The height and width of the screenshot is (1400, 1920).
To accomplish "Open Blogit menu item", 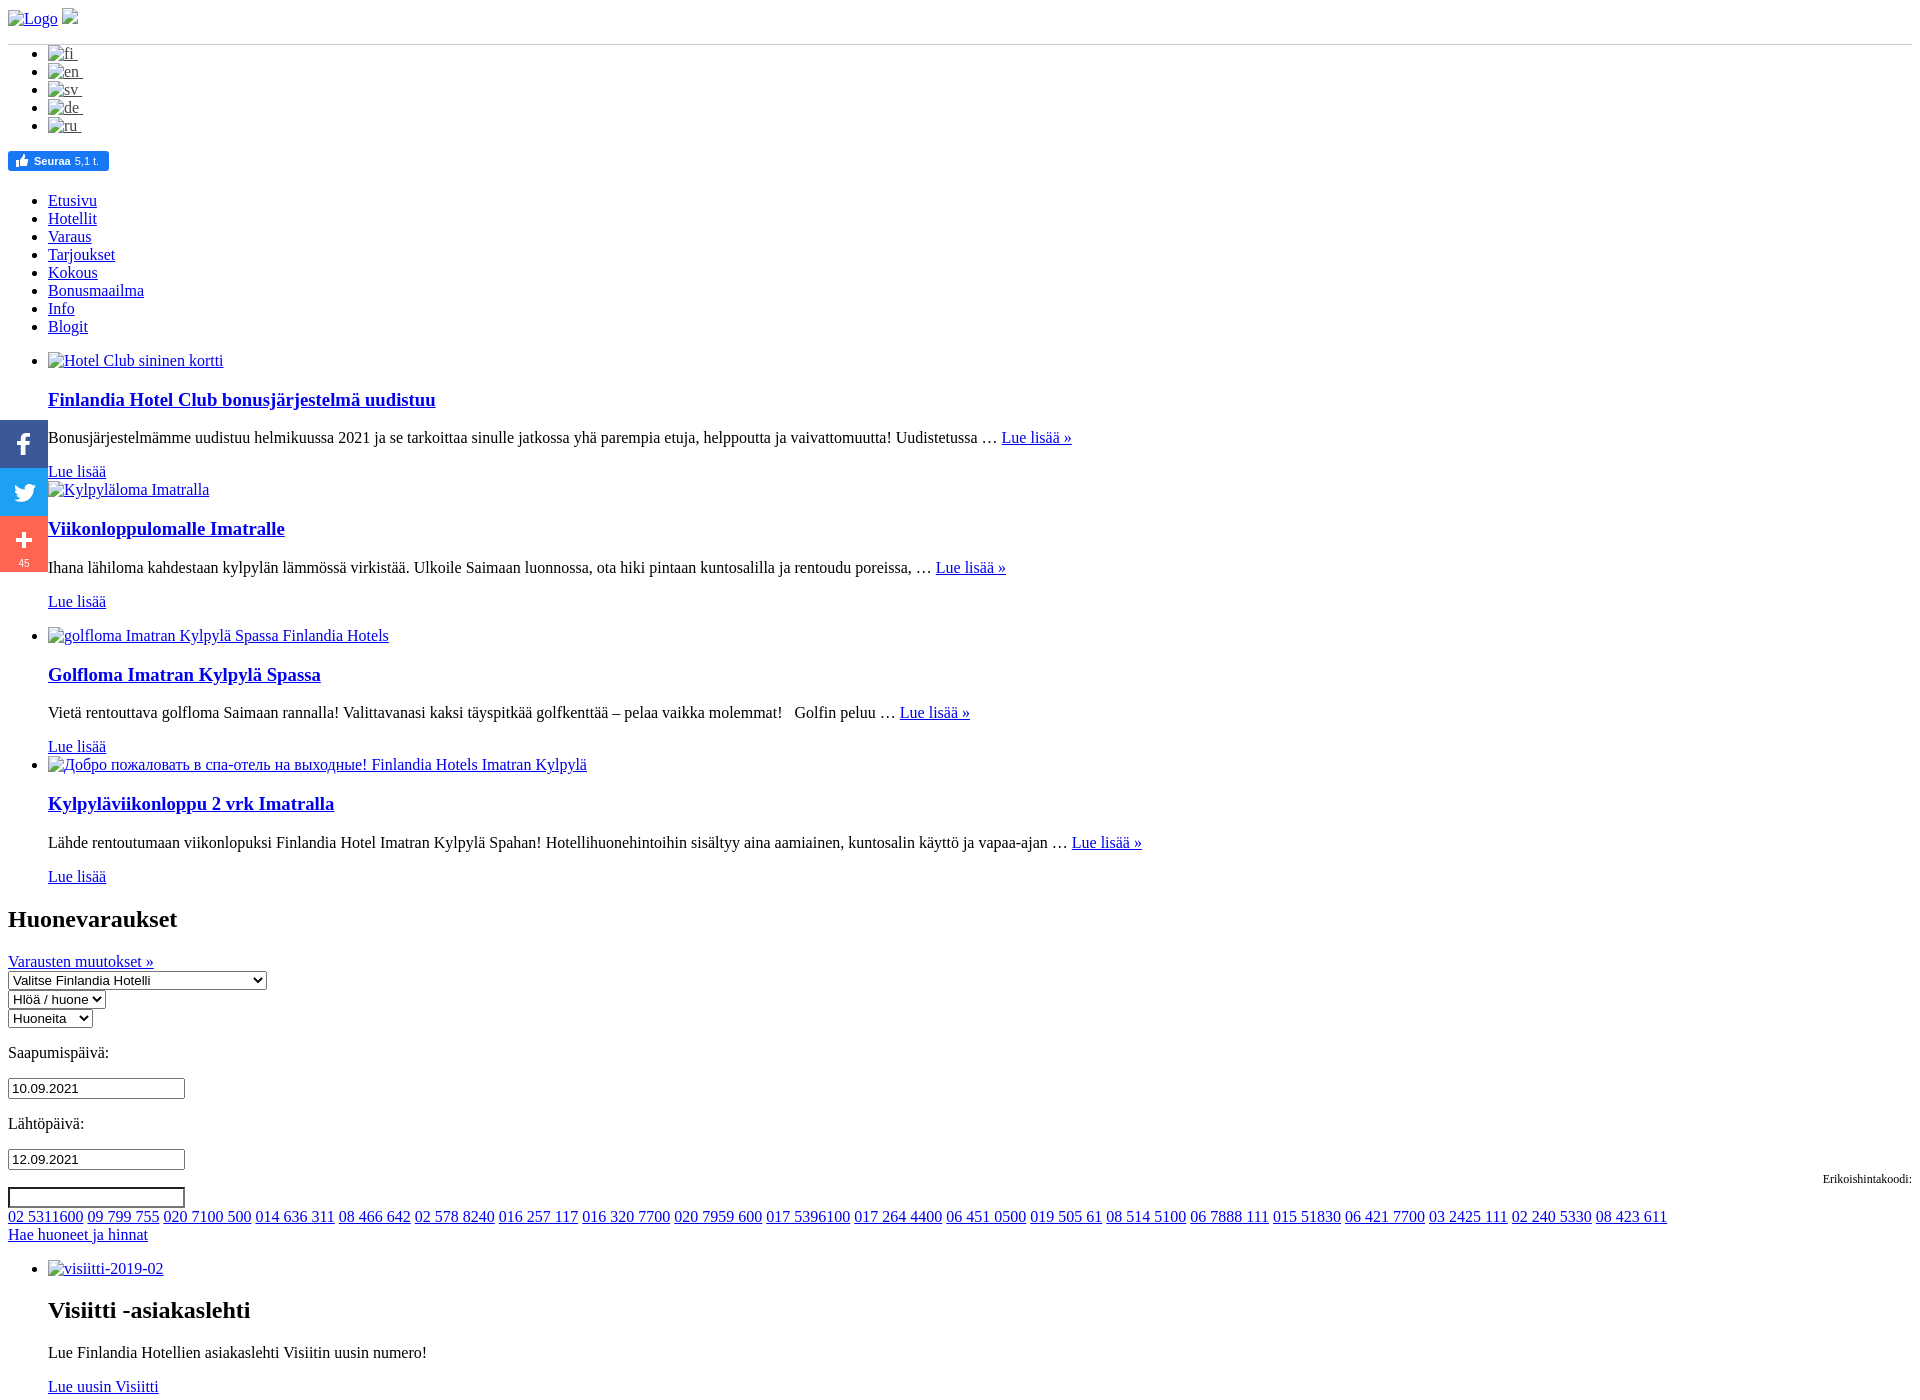I will click(67, 325).
